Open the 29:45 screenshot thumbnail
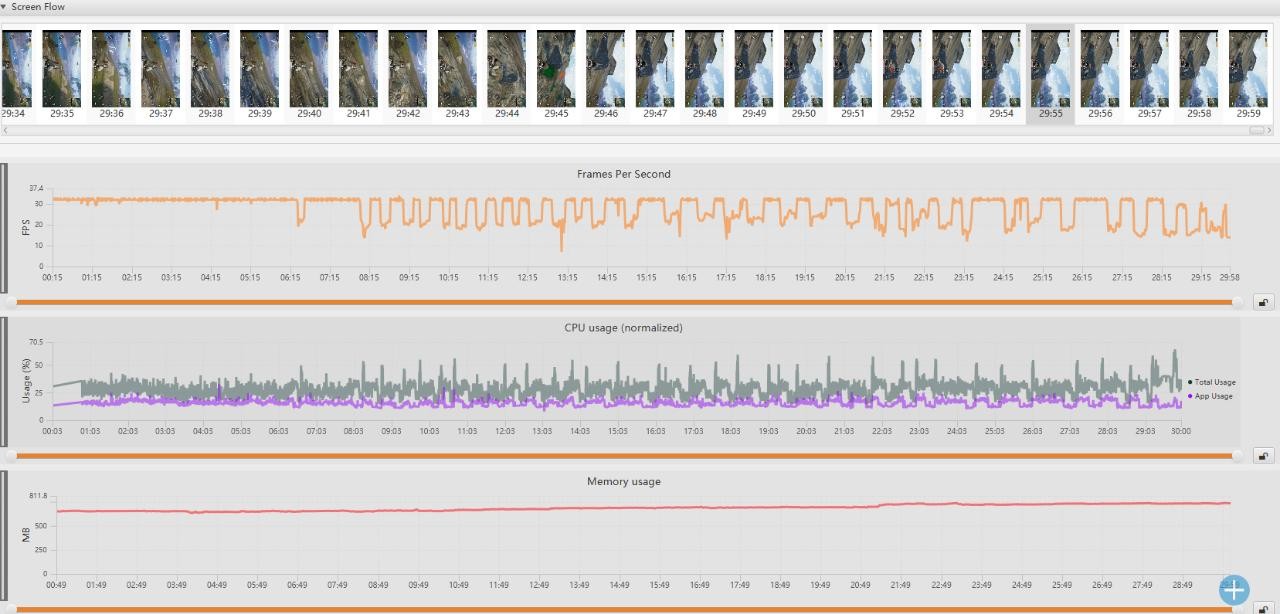Viewport: 1280px width, 614px height. 556,69
